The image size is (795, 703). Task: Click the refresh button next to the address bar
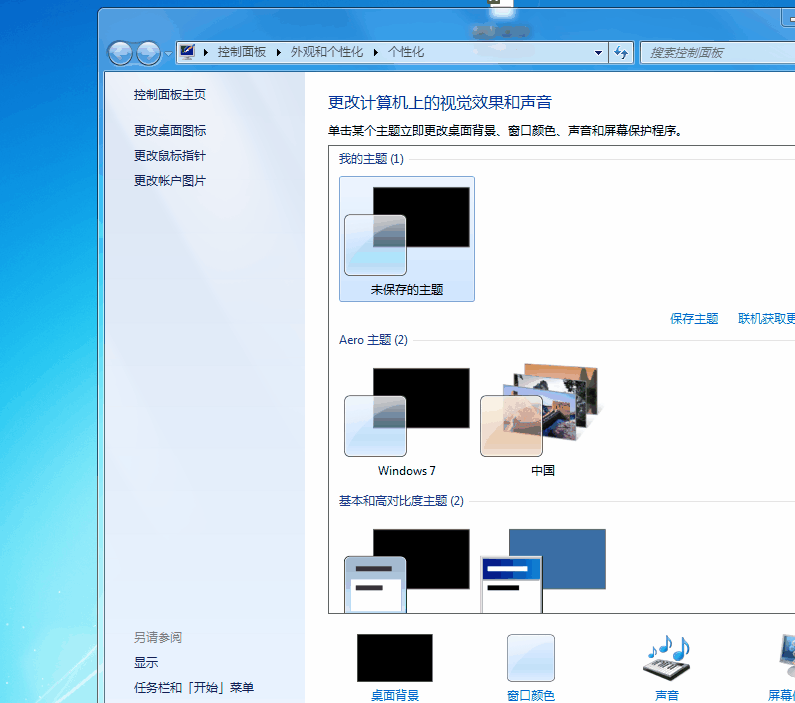621,52
